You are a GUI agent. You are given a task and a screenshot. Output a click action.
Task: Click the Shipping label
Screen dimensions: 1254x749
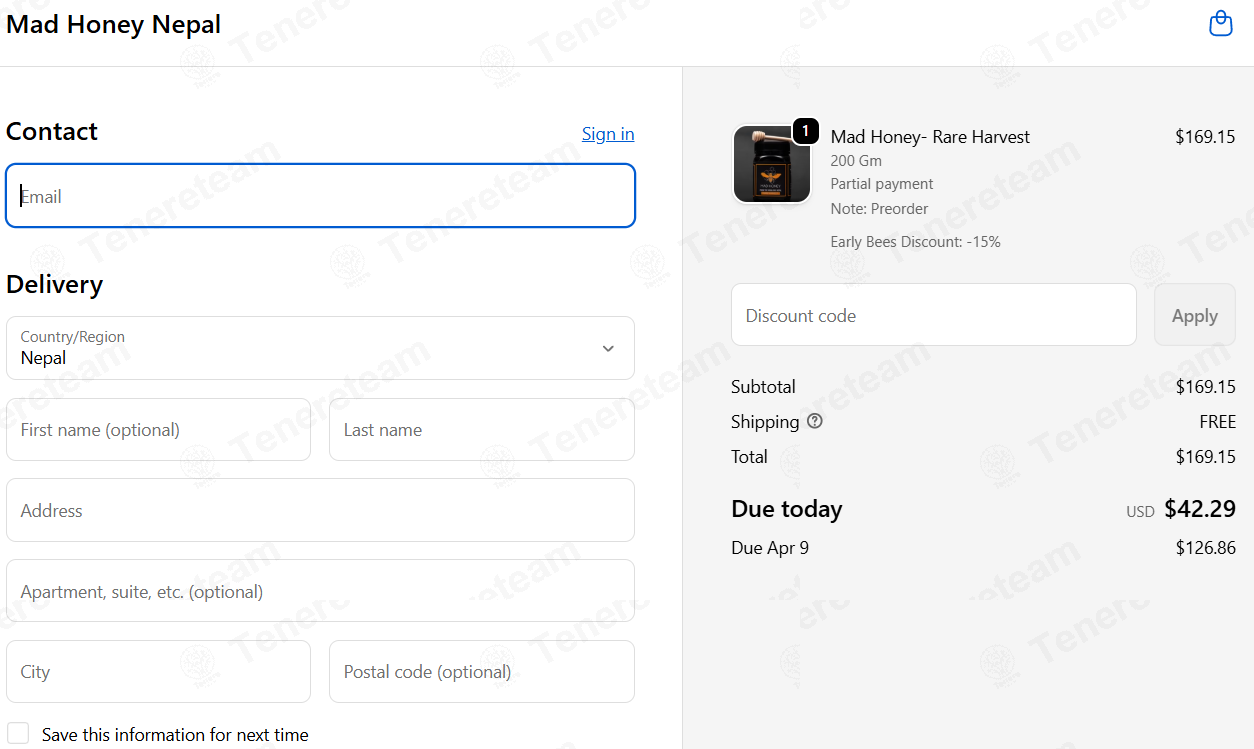(x=765, y=422)
